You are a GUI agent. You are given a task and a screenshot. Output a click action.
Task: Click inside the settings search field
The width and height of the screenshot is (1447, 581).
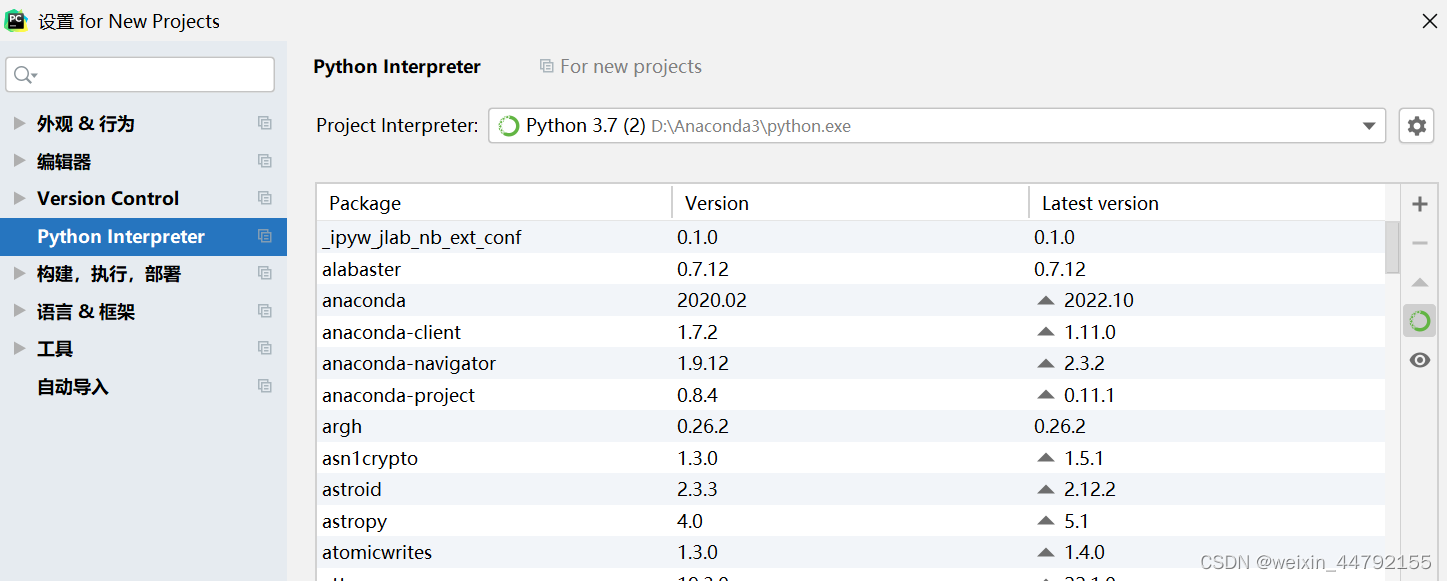pos(140,74)
